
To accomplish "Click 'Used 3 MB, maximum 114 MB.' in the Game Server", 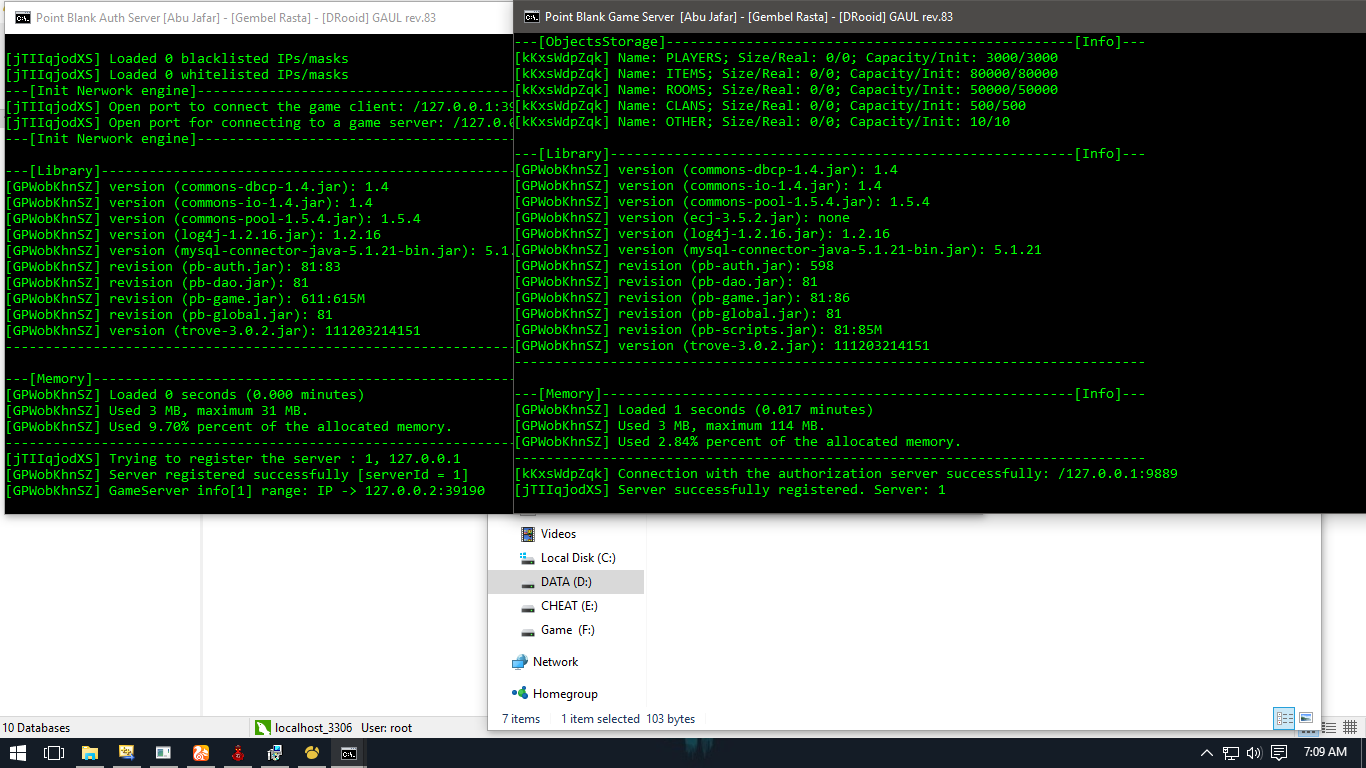I will pyautogui.click(x=670, y=426).
